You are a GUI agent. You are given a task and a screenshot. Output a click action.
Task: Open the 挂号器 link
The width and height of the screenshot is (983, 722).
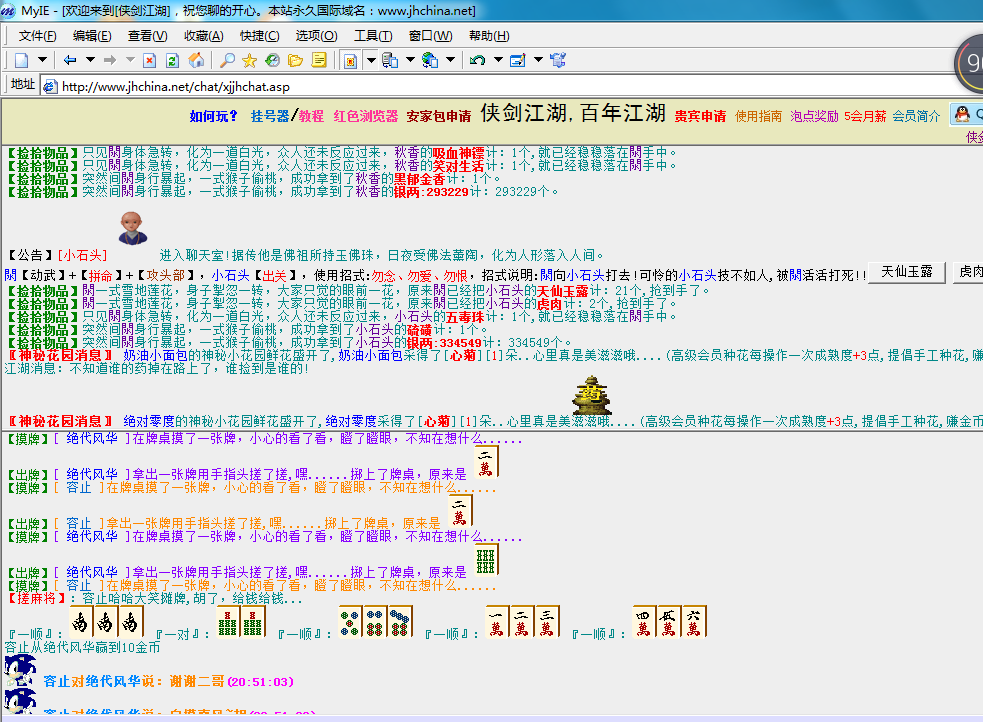[270, 116]
